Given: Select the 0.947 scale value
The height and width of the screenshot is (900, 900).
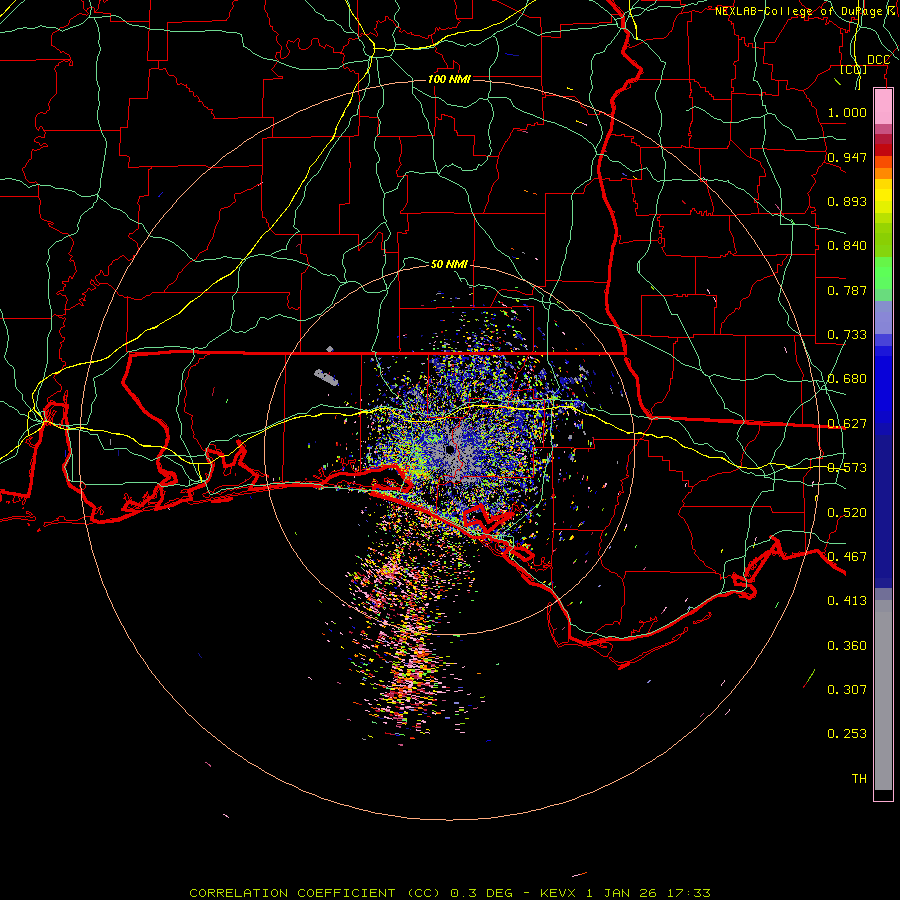Looking at the screenshot, I should point(847,157).
